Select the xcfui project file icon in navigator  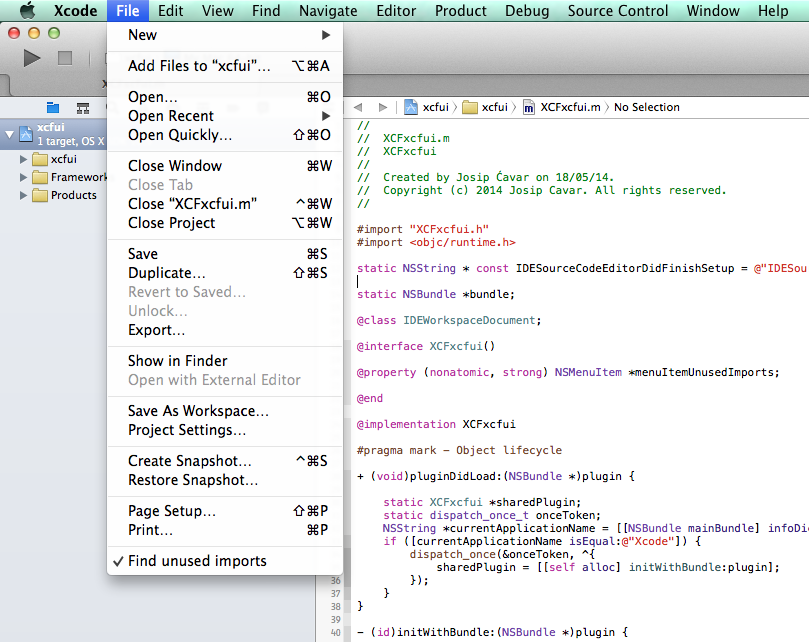click(26, 134)
